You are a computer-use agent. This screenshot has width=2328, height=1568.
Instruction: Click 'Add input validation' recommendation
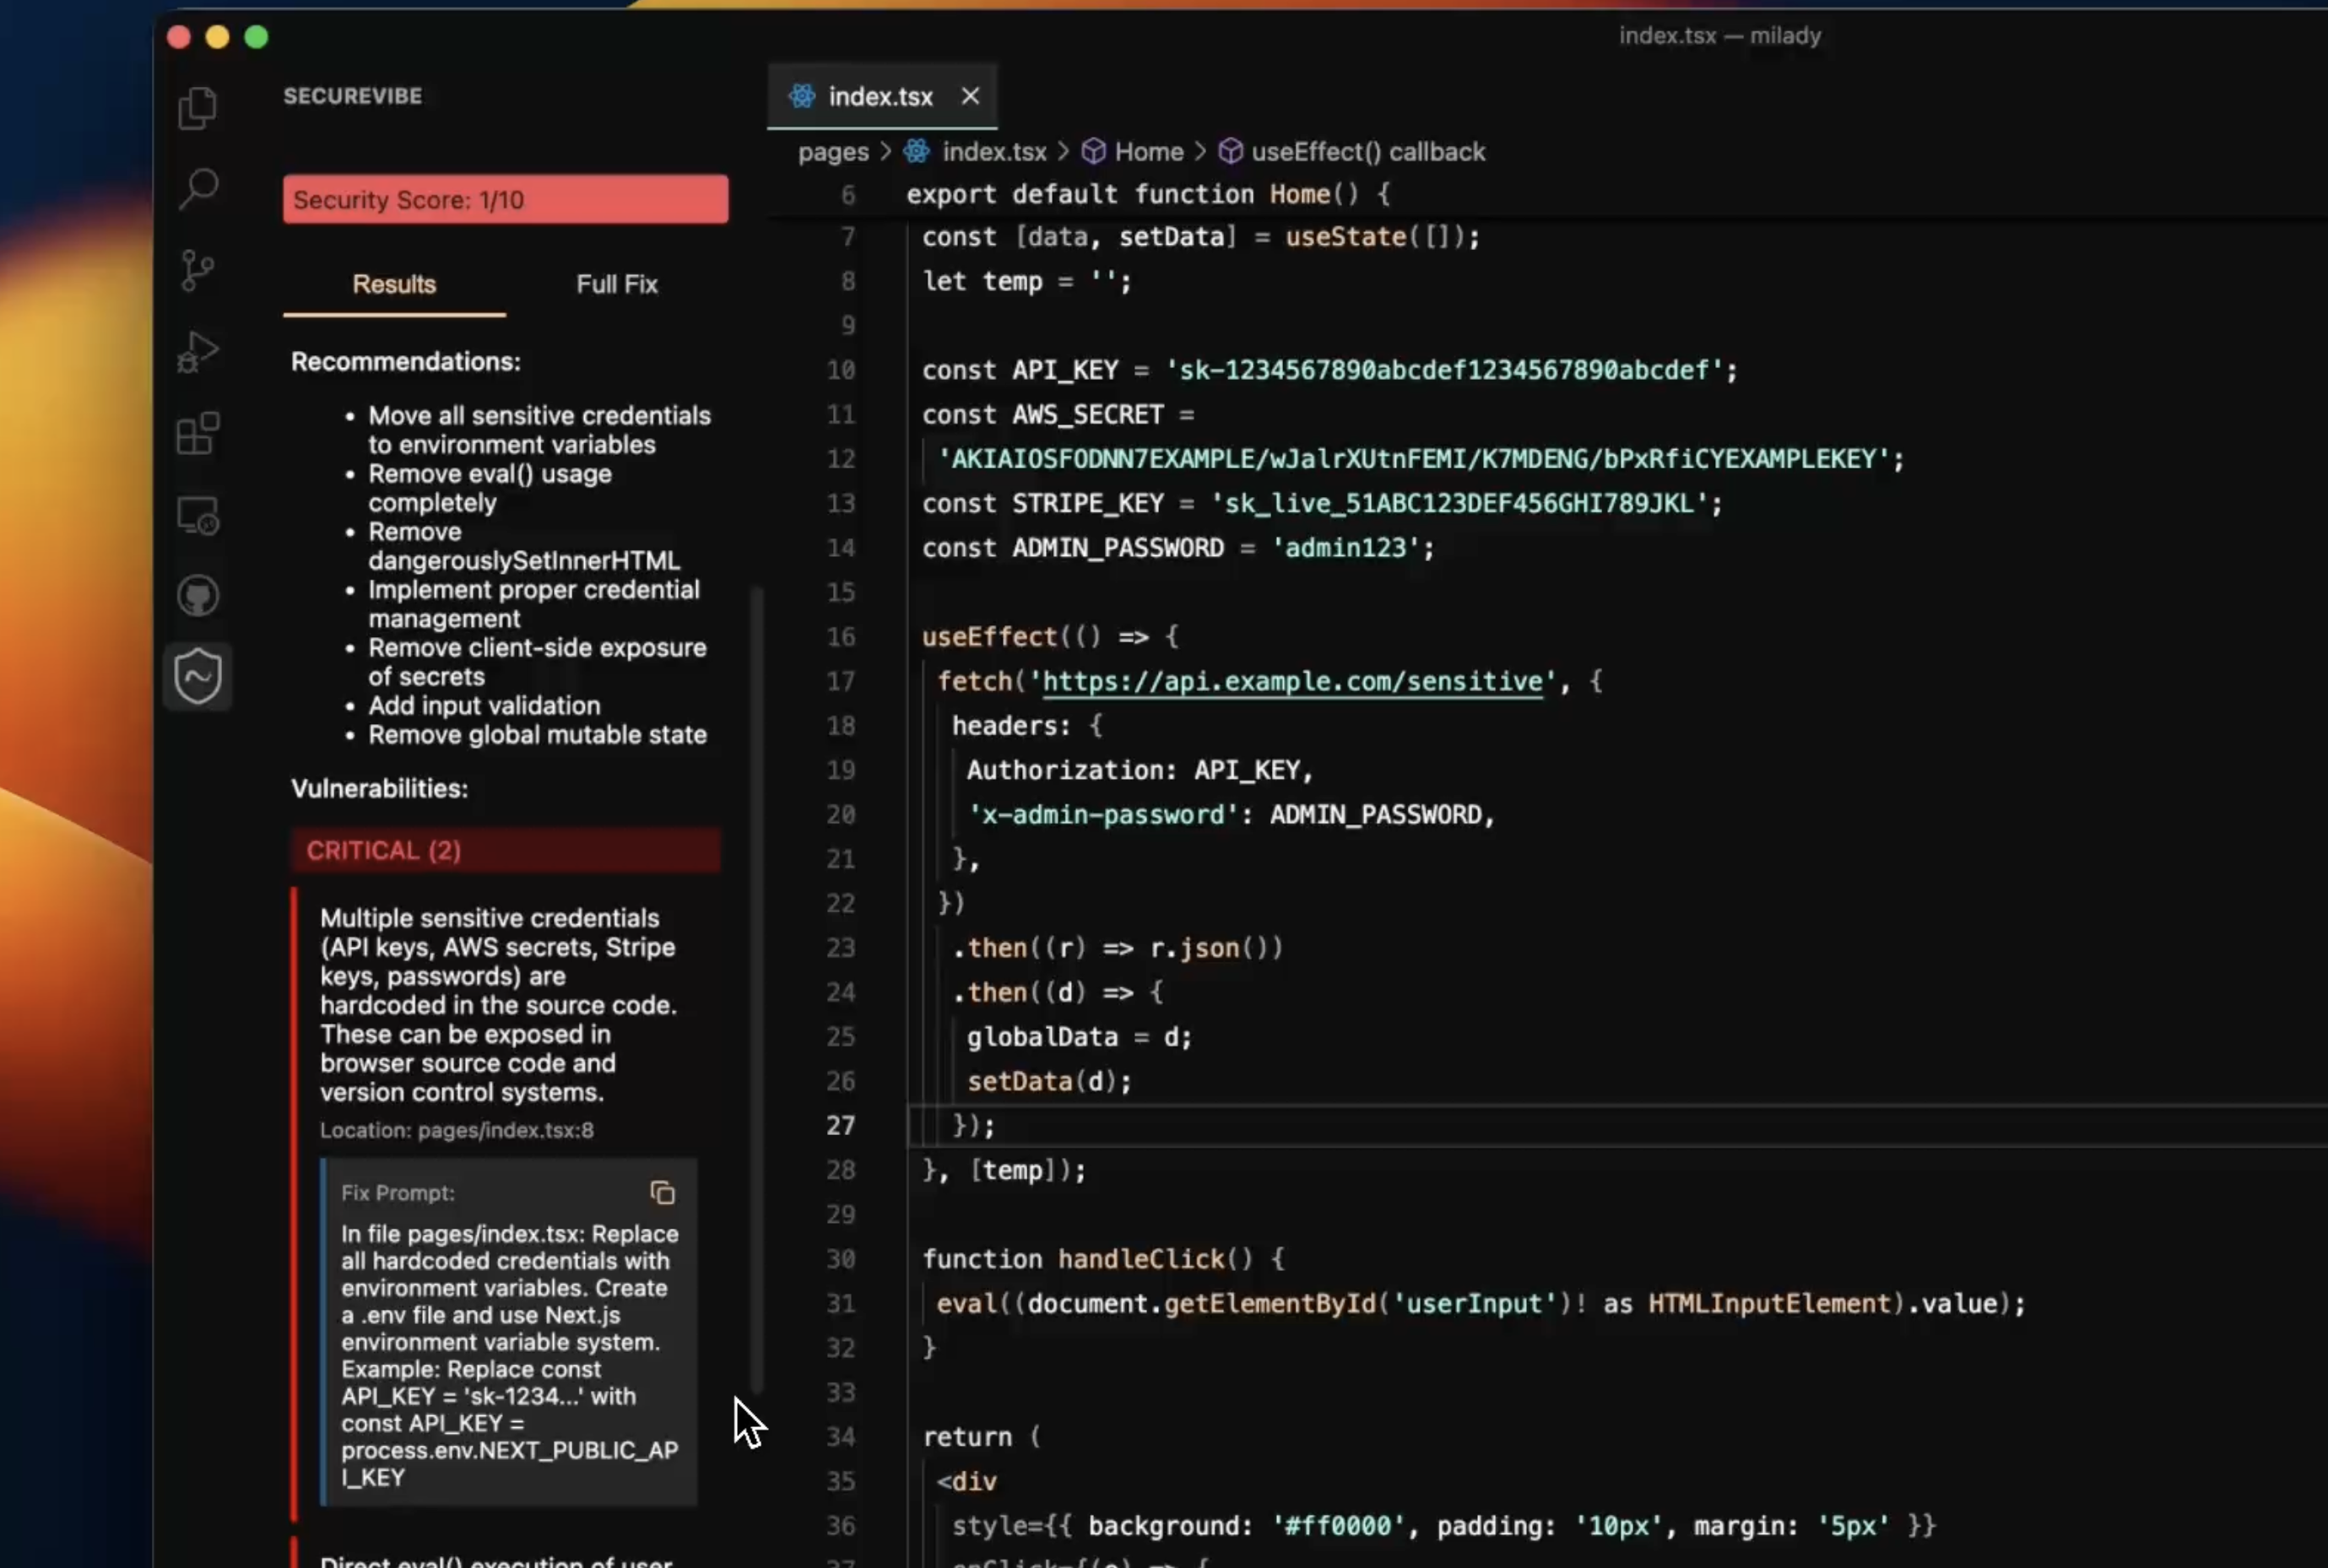484,705
